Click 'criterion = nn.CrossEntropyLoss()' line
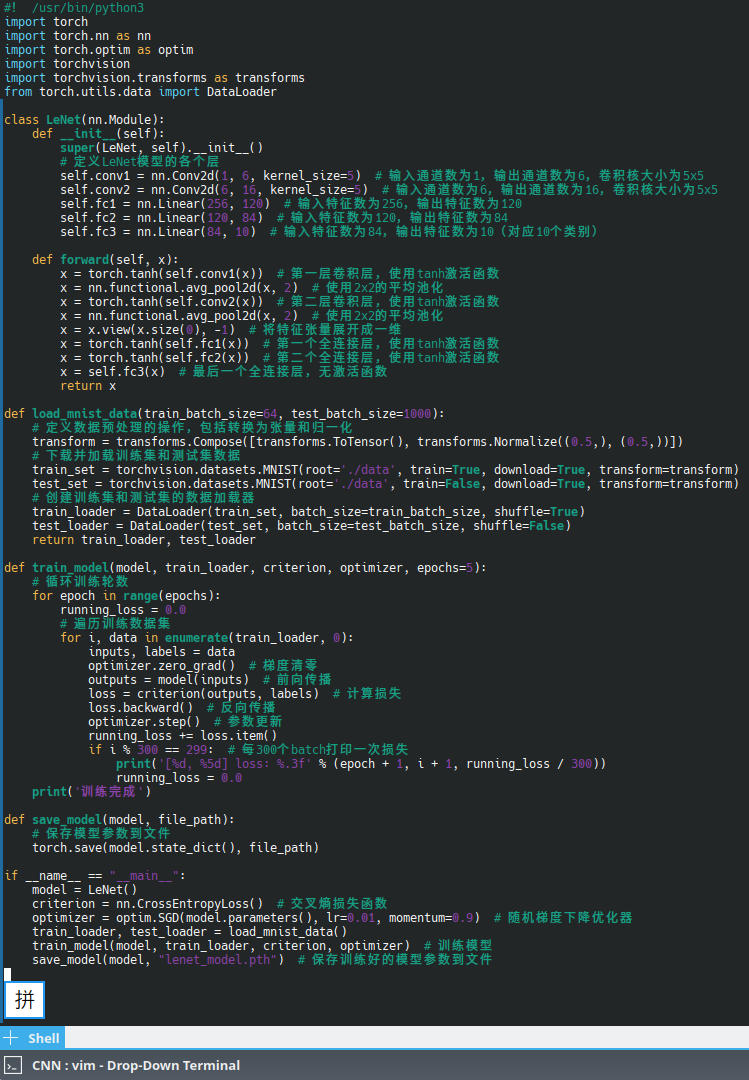Screen dimensions: 749x1080 (210, 904)
